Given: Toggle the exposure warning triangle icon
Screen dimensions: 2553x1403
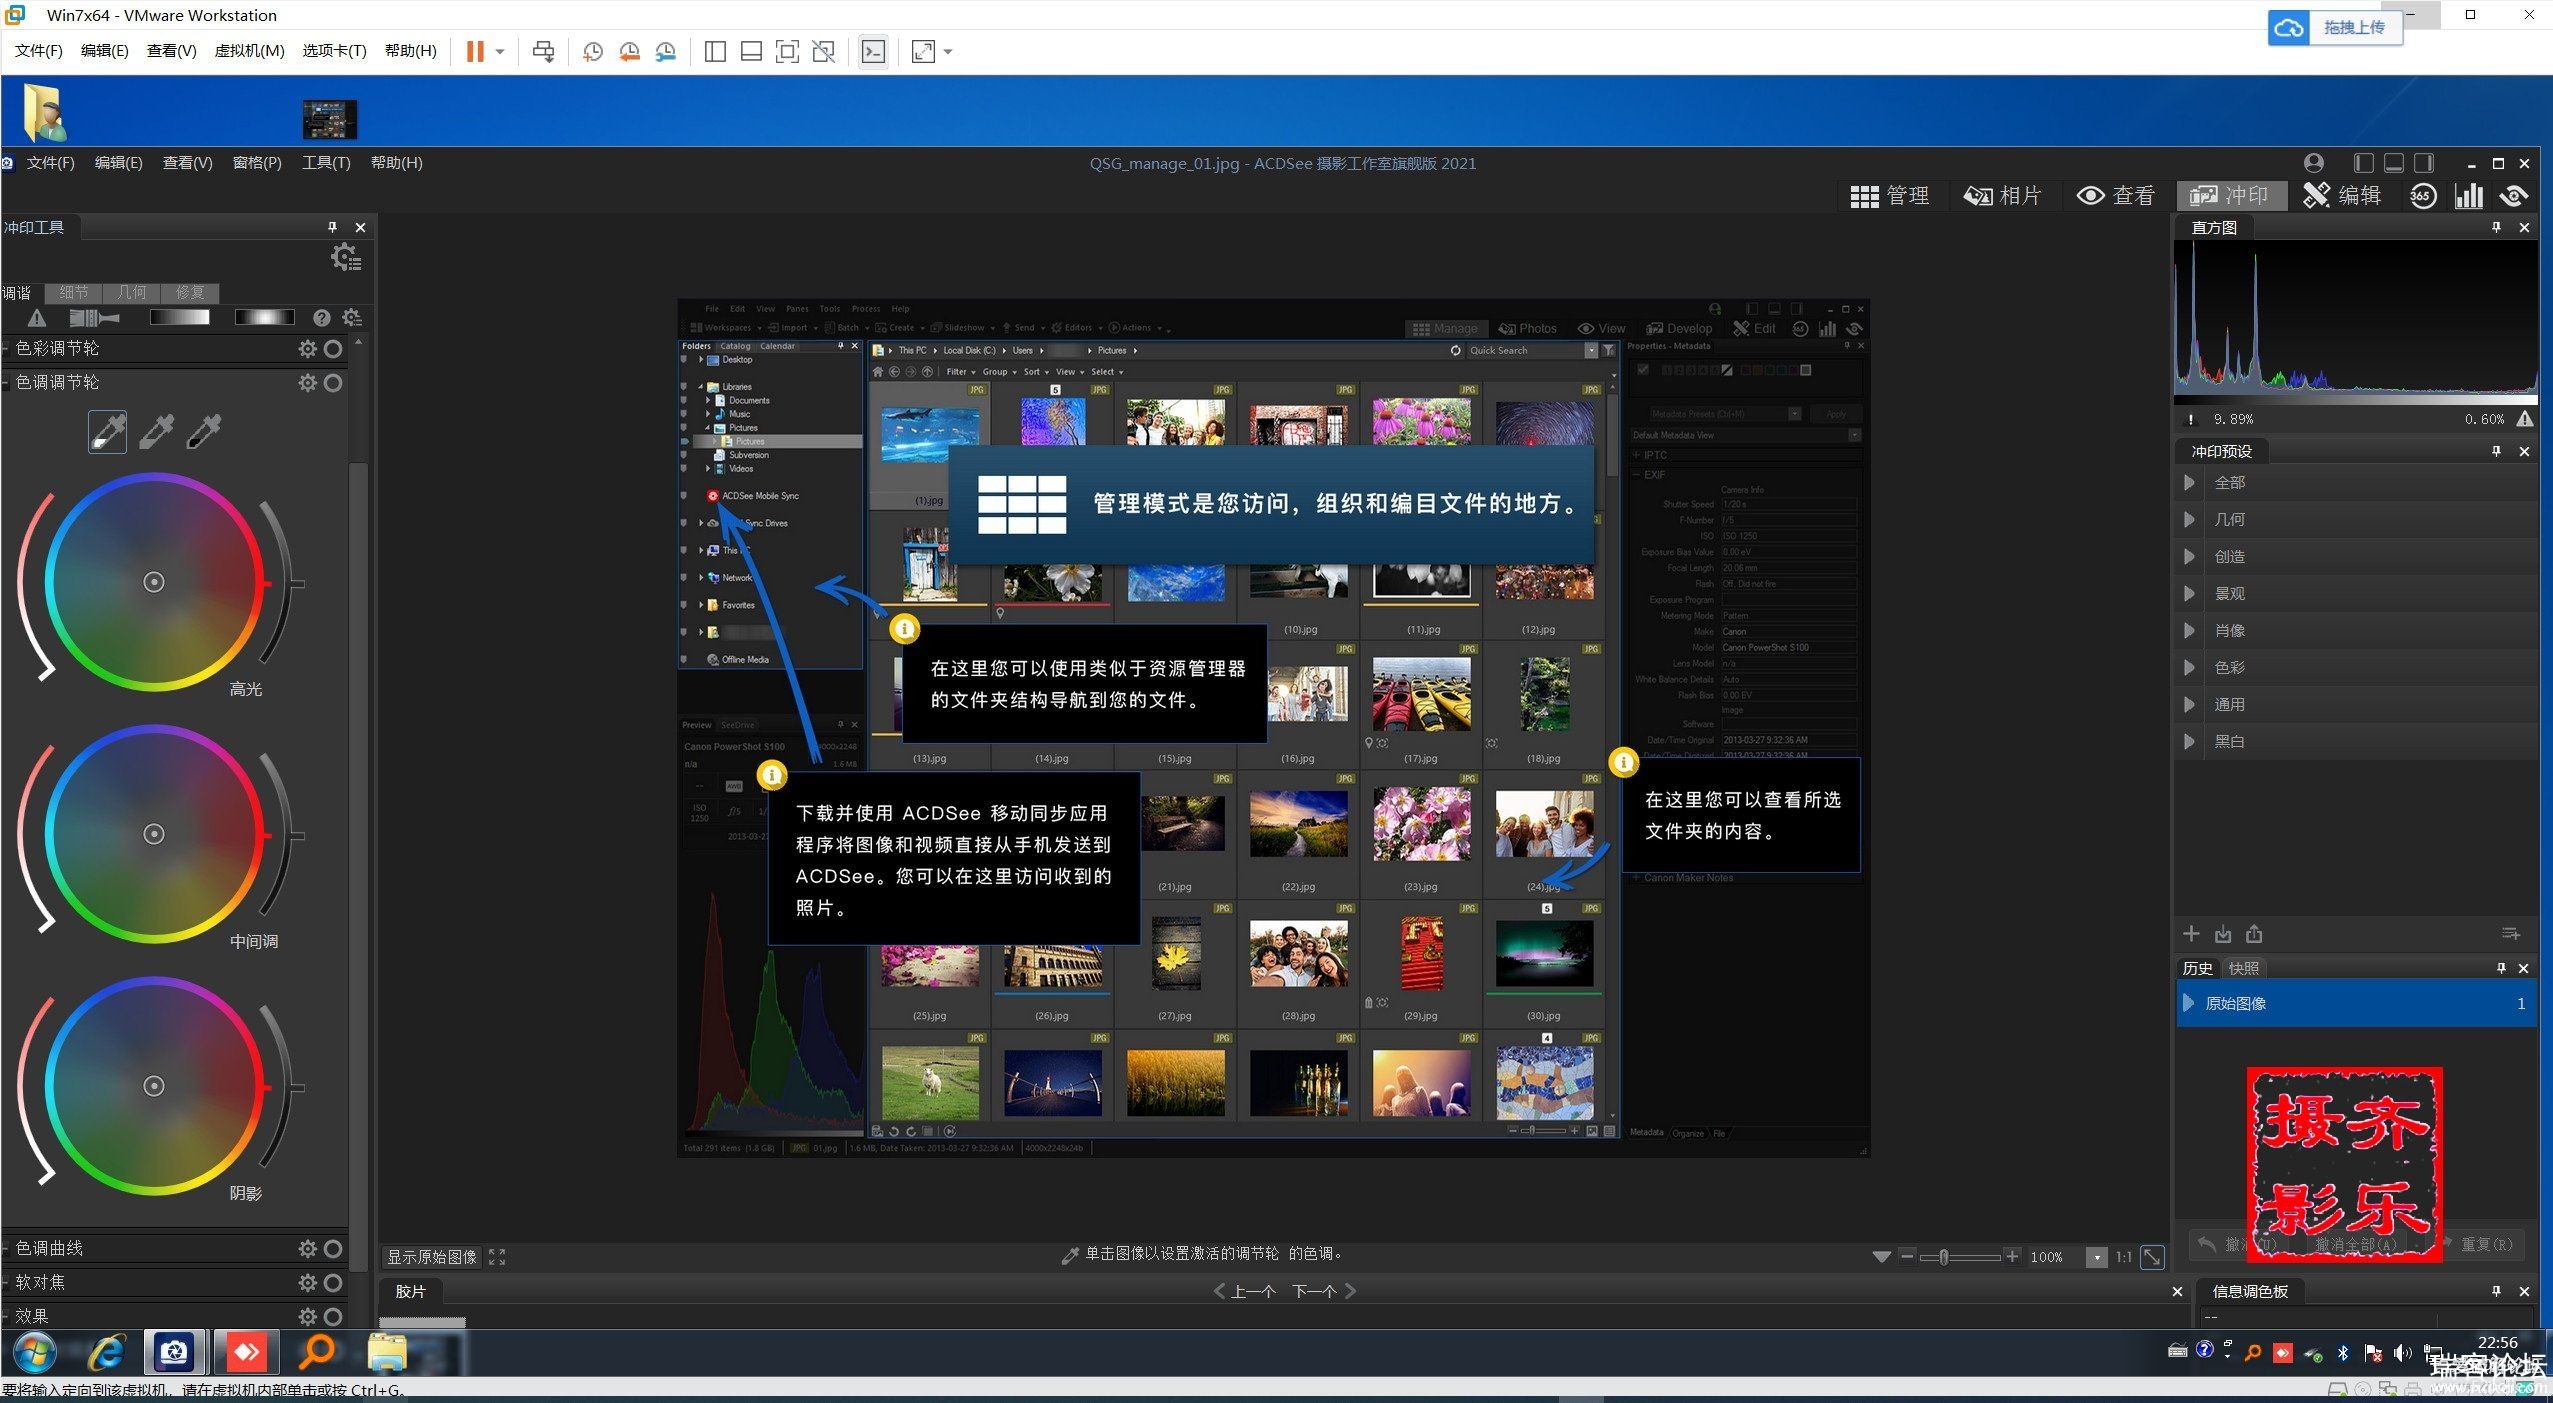Looking at the screenshot, I should point(37,318).
